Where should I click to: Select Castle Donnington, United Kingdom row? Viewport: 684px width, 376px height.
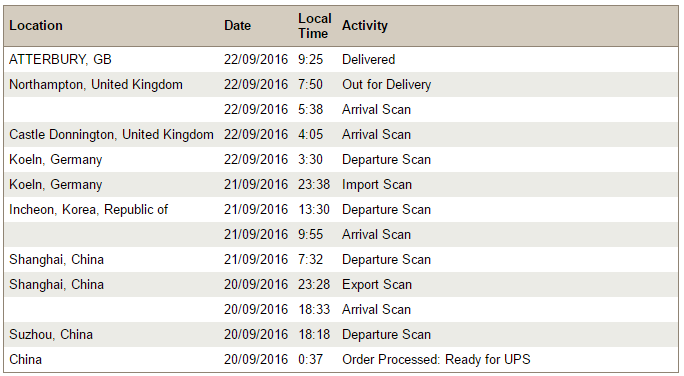(341, 134)
